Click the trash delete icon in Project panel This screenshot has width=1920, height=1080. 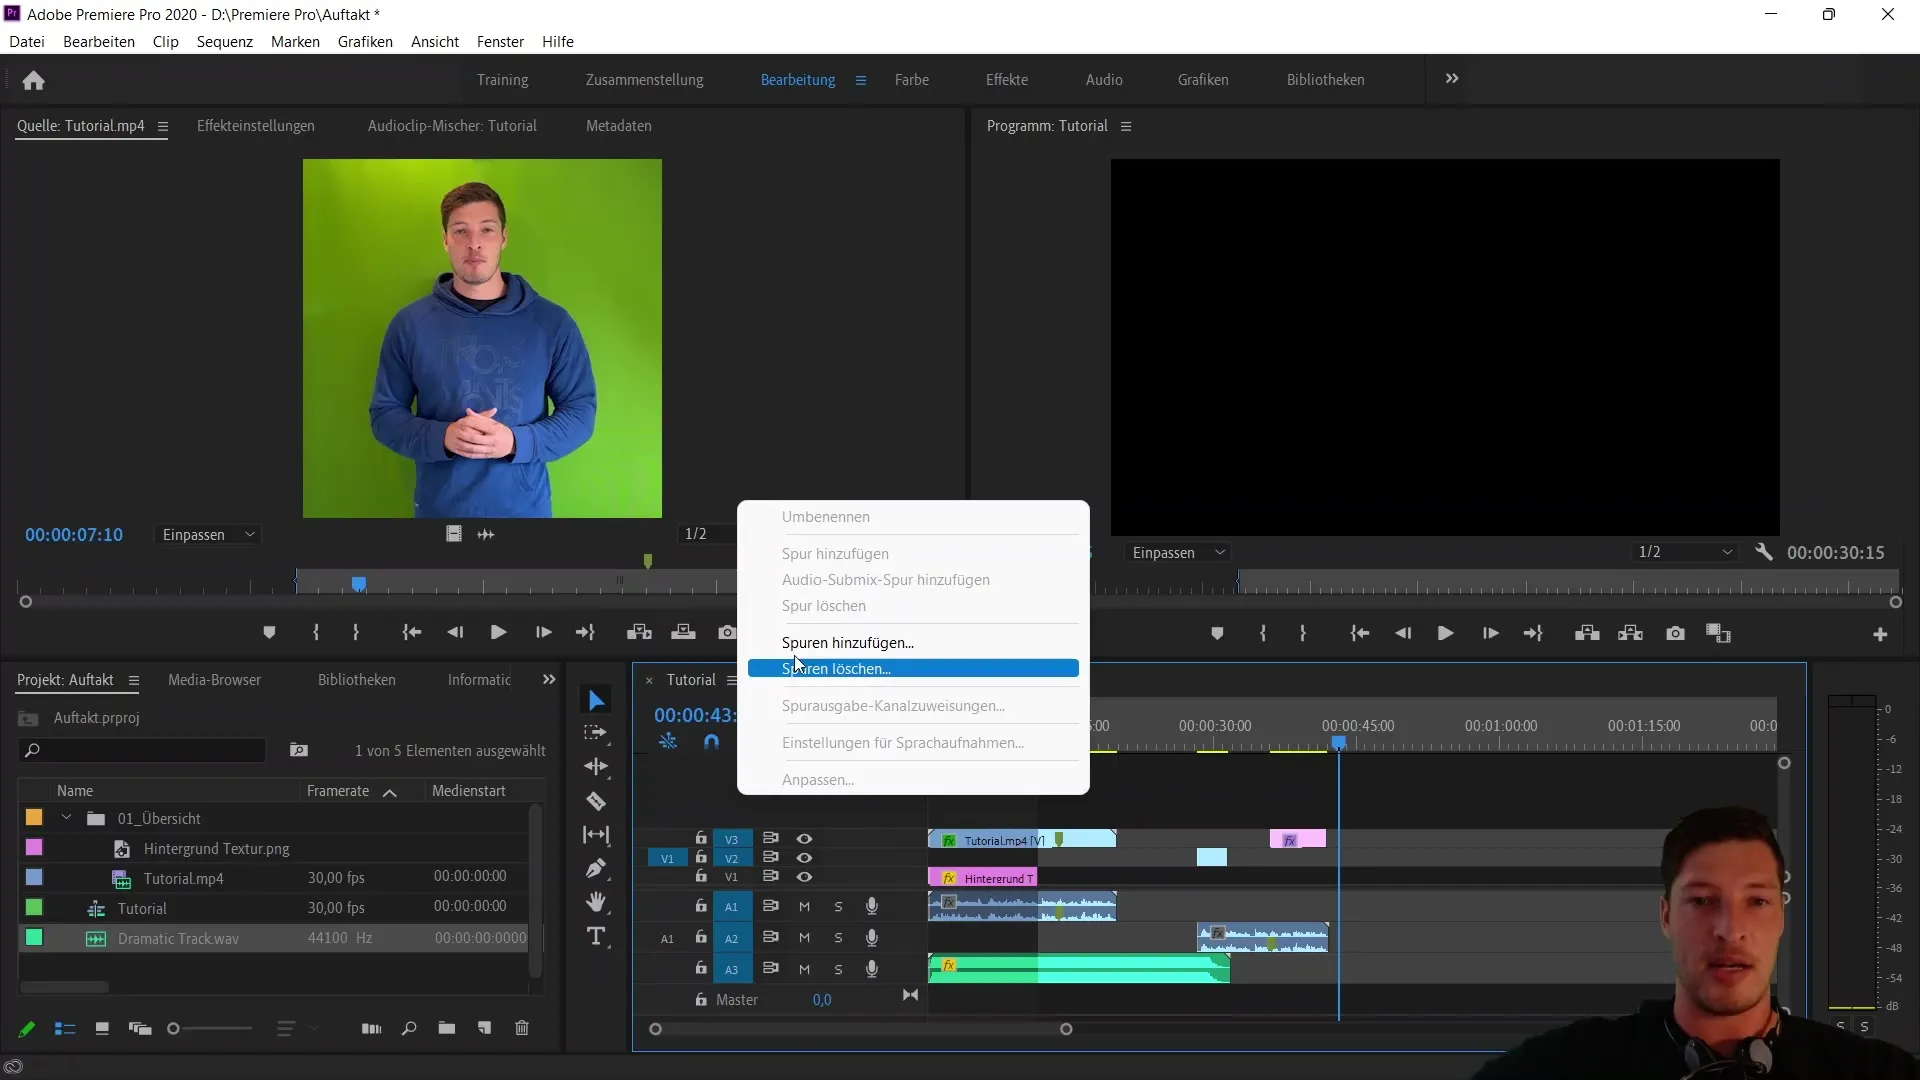(522, 1028)
